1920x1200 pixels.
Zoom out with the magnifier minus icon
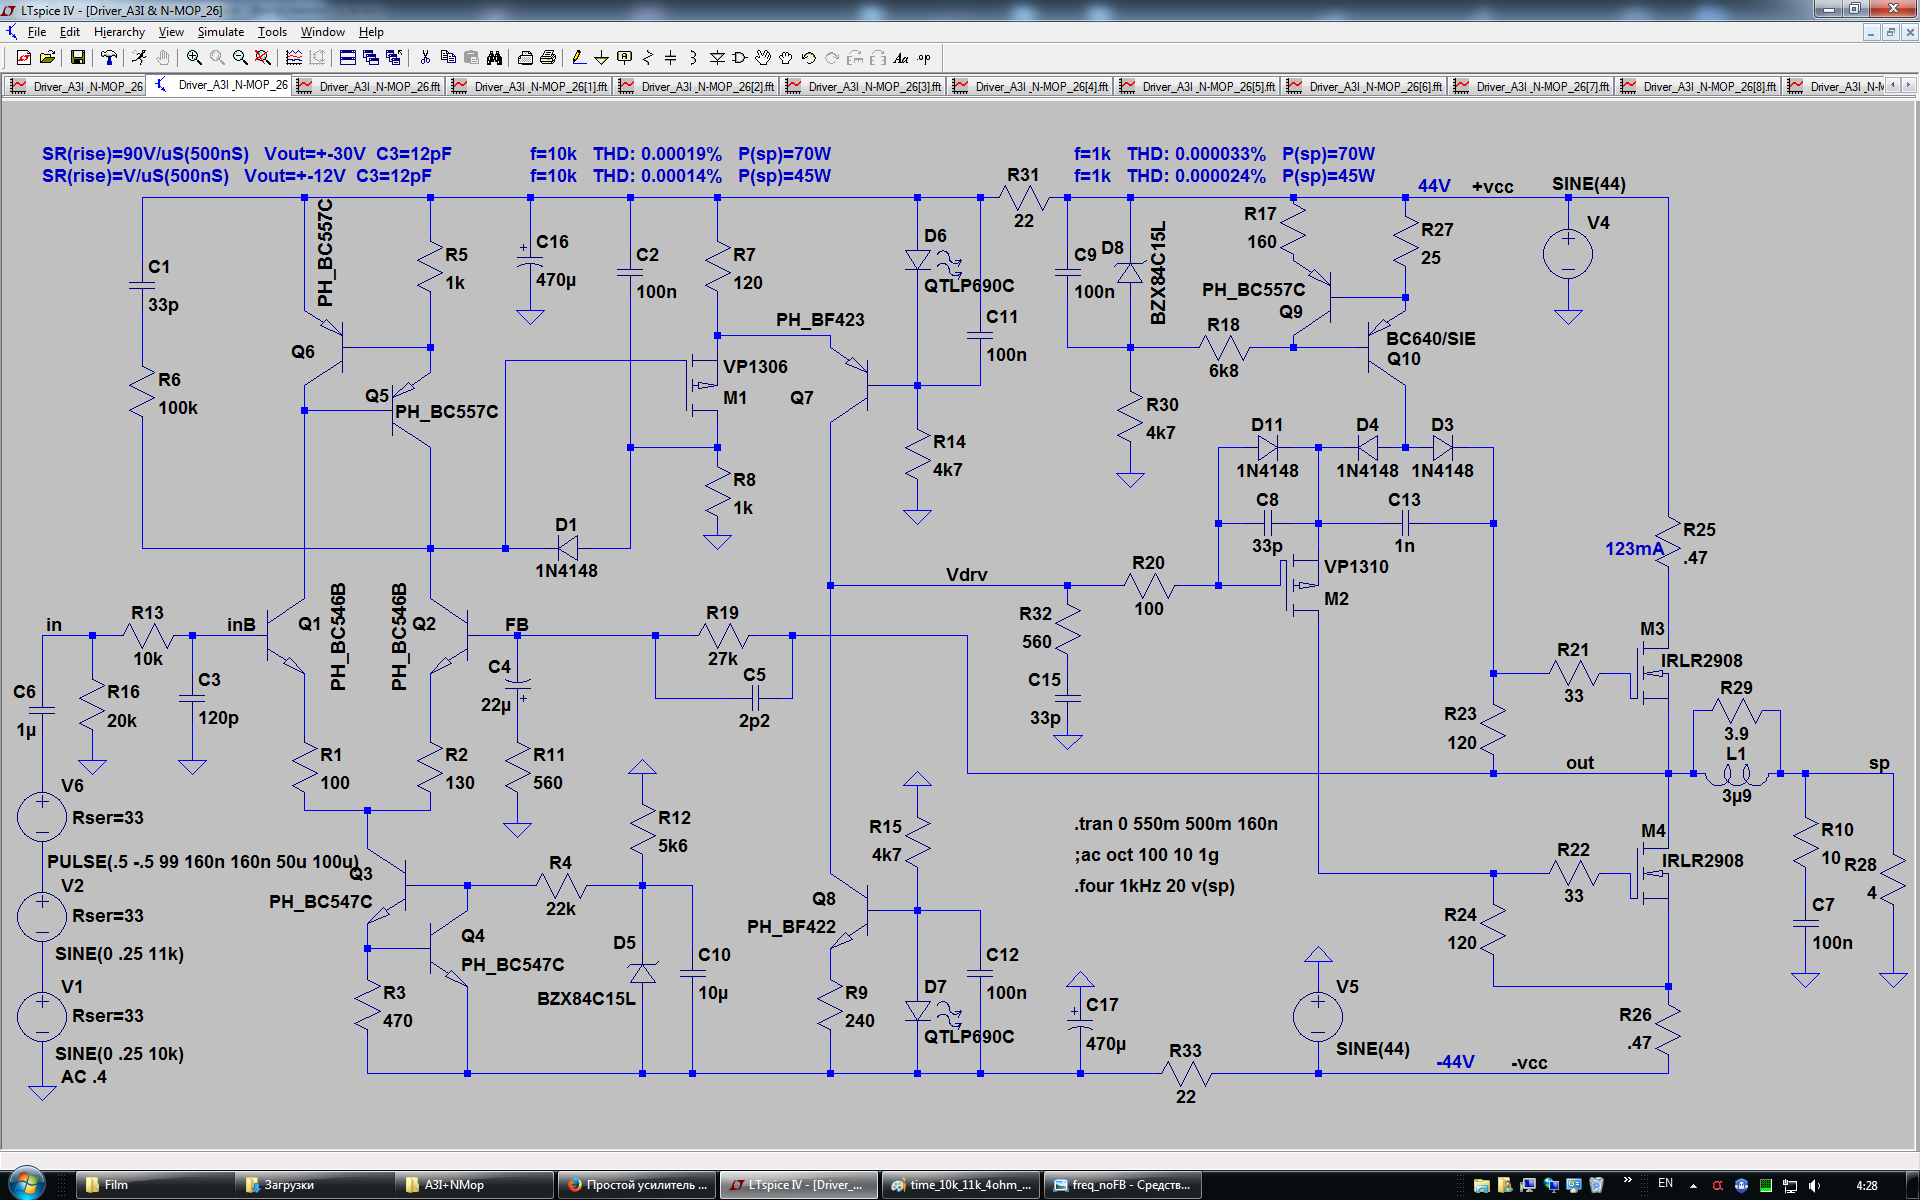240,58
